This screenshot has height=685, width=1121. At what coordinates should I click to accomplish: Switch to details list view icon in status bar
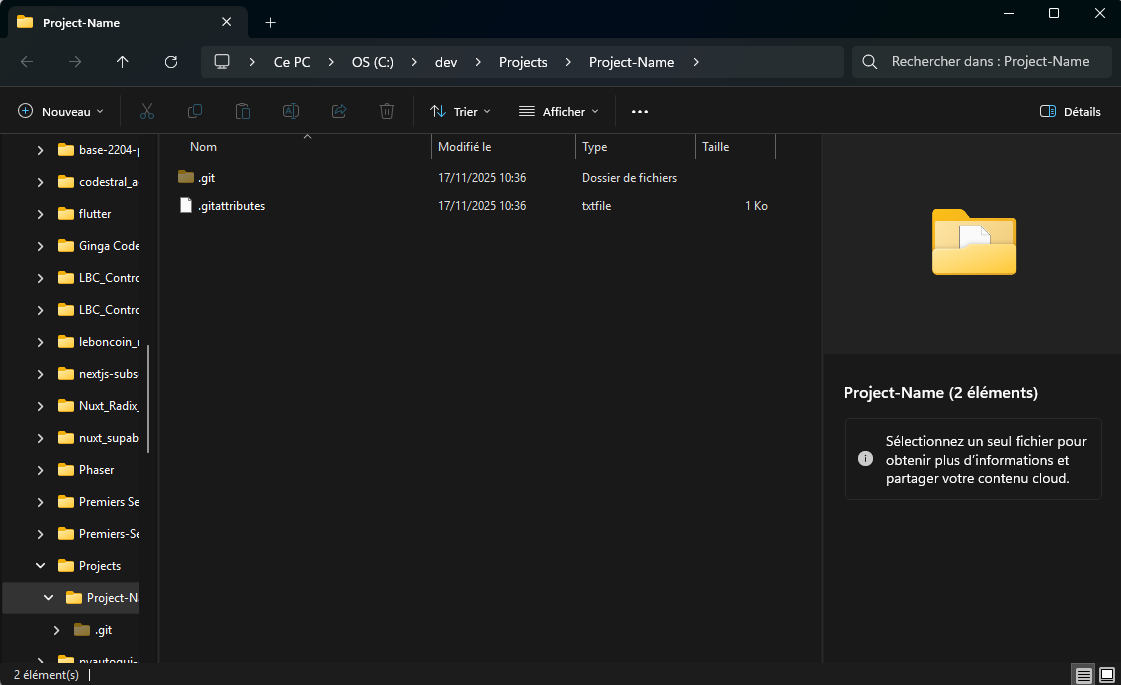(1083, 675)
